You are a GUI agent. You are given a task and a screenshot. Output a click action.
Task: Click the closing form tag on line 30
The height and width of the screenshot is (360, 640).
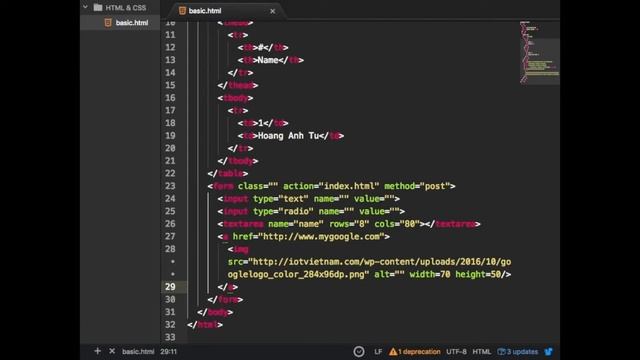(x=225, y=300)
